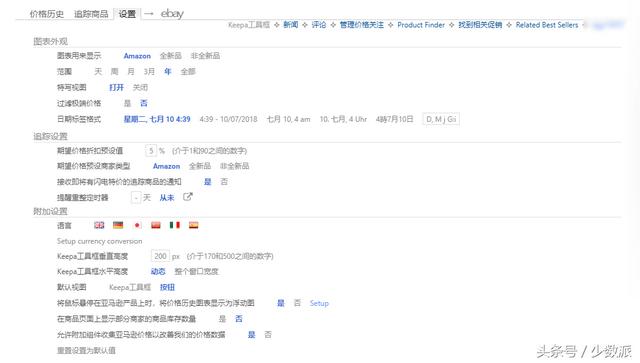Choose 非全新品 for 期望价格预设商家类型
Image resolution: width=640 pixels, height=363 pixels.
click(x=235, y=166)
